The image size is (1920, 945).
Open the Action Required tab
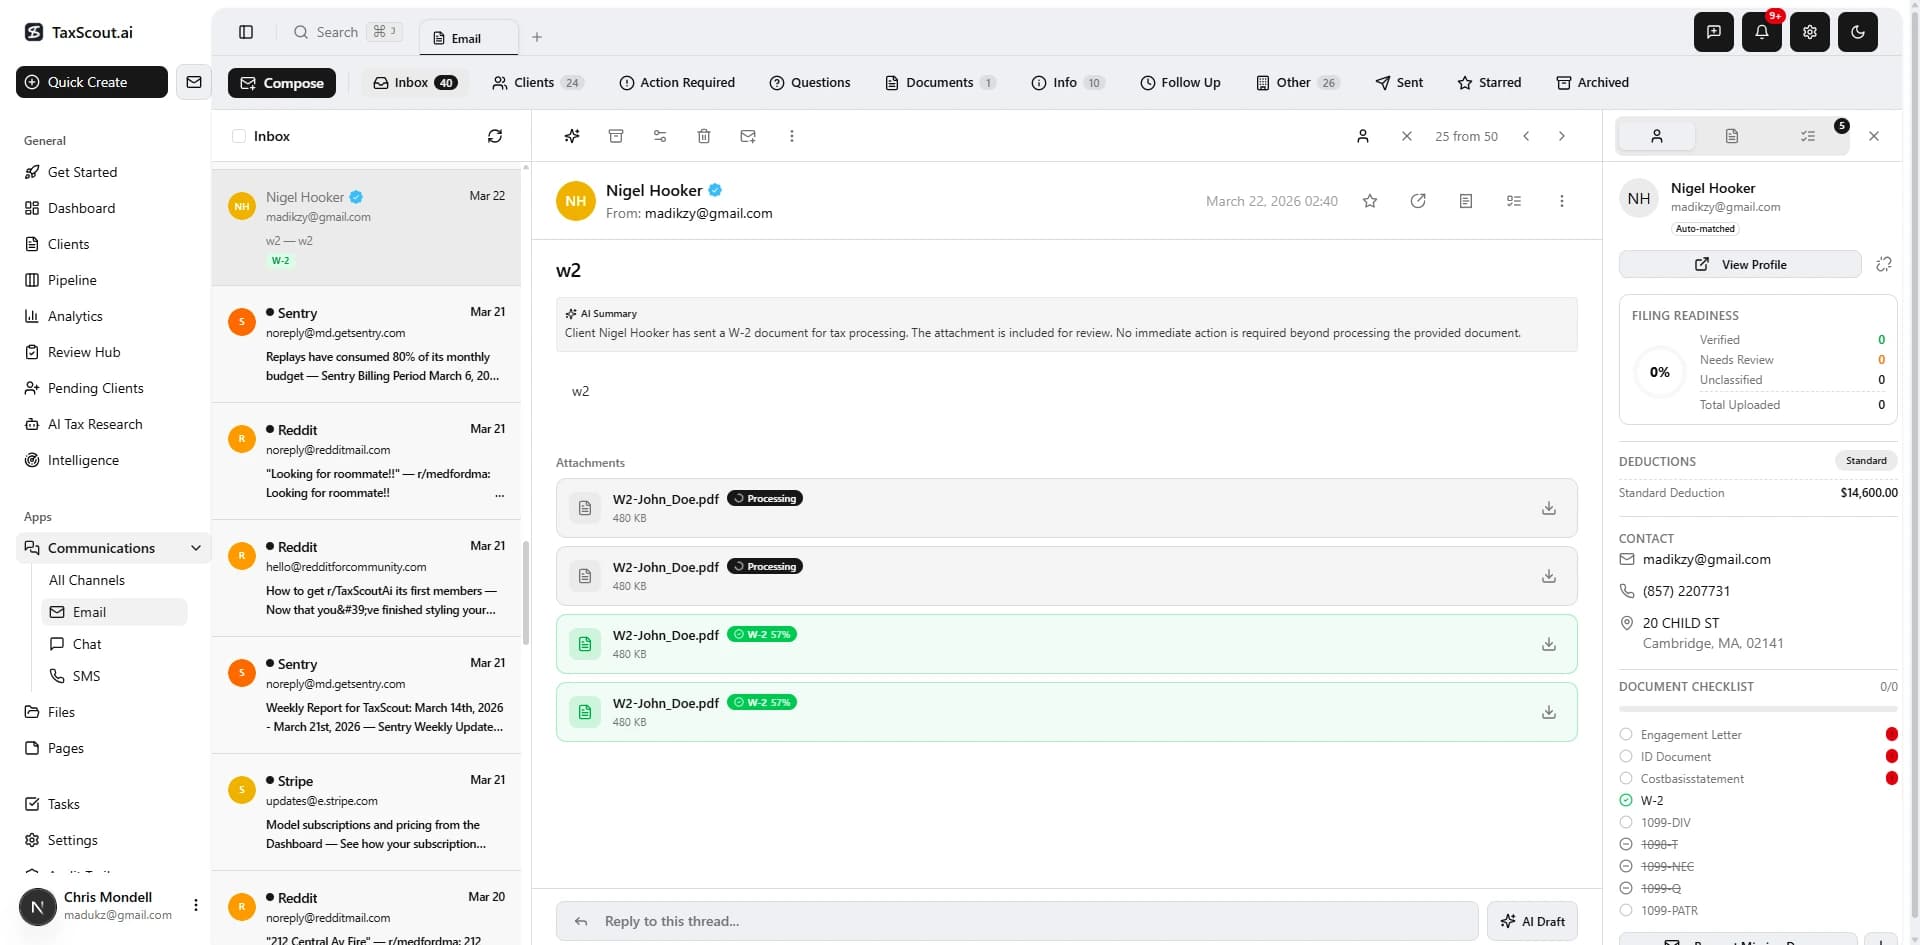[677, 82]
